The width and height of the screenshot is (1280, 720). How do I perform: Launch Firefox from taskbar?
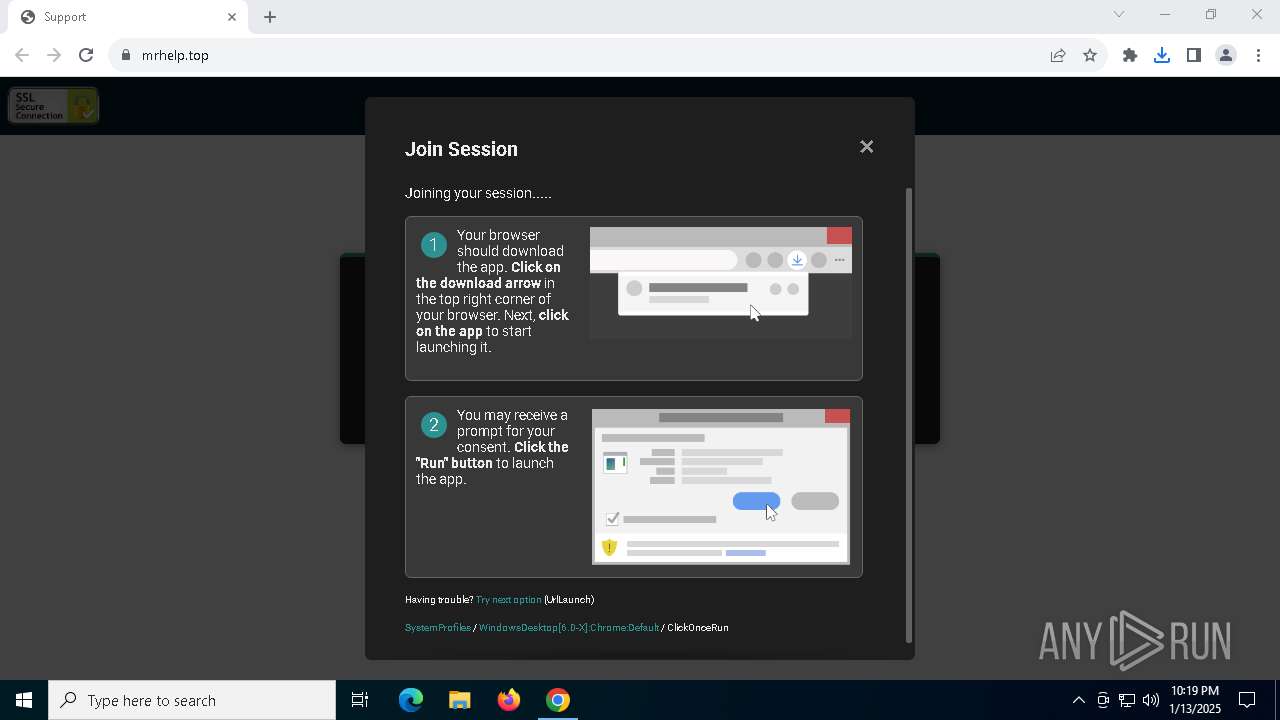(509, 700)
